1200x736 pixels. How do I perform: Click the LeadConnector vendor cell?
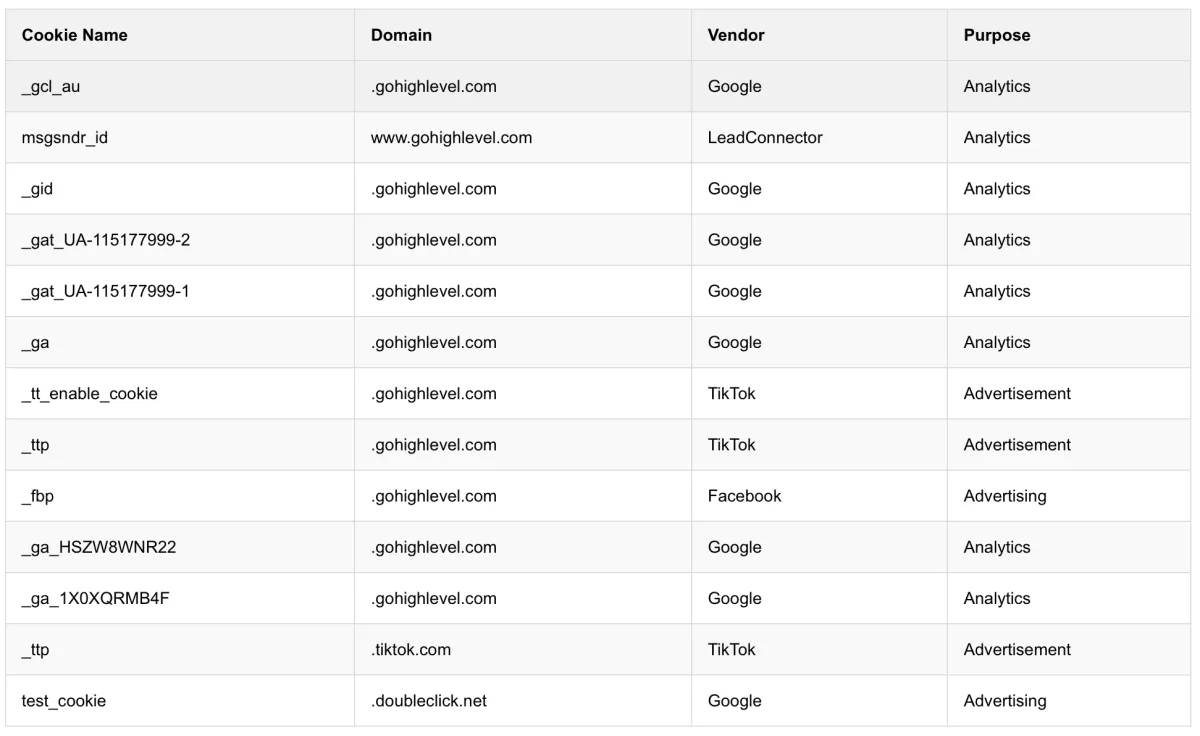(x=765, y=138)
